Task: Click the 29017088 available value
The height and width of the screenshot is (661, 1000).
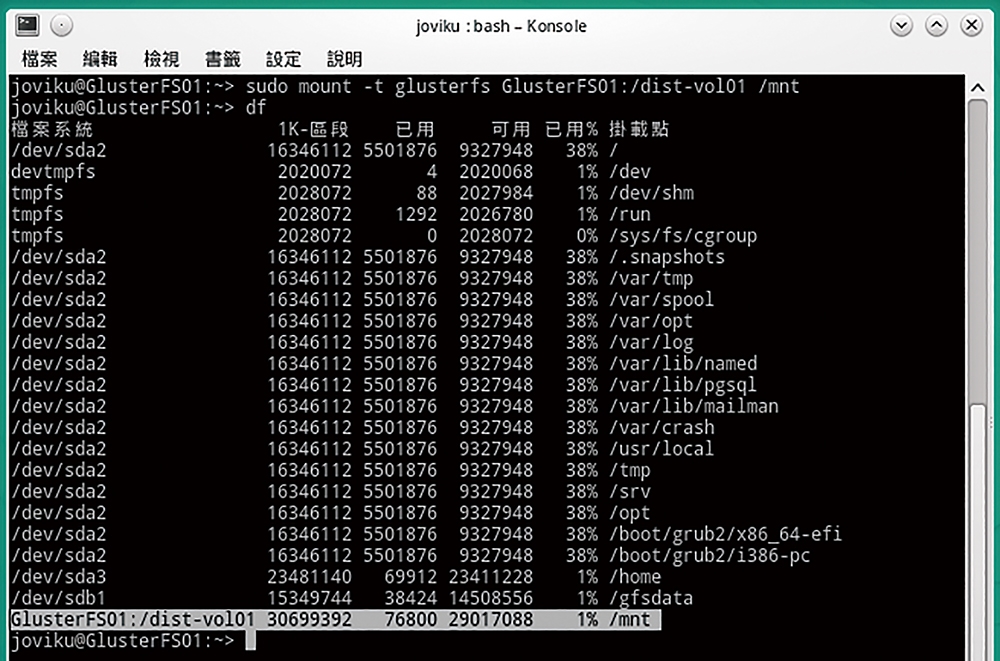Action: (491, 620)
